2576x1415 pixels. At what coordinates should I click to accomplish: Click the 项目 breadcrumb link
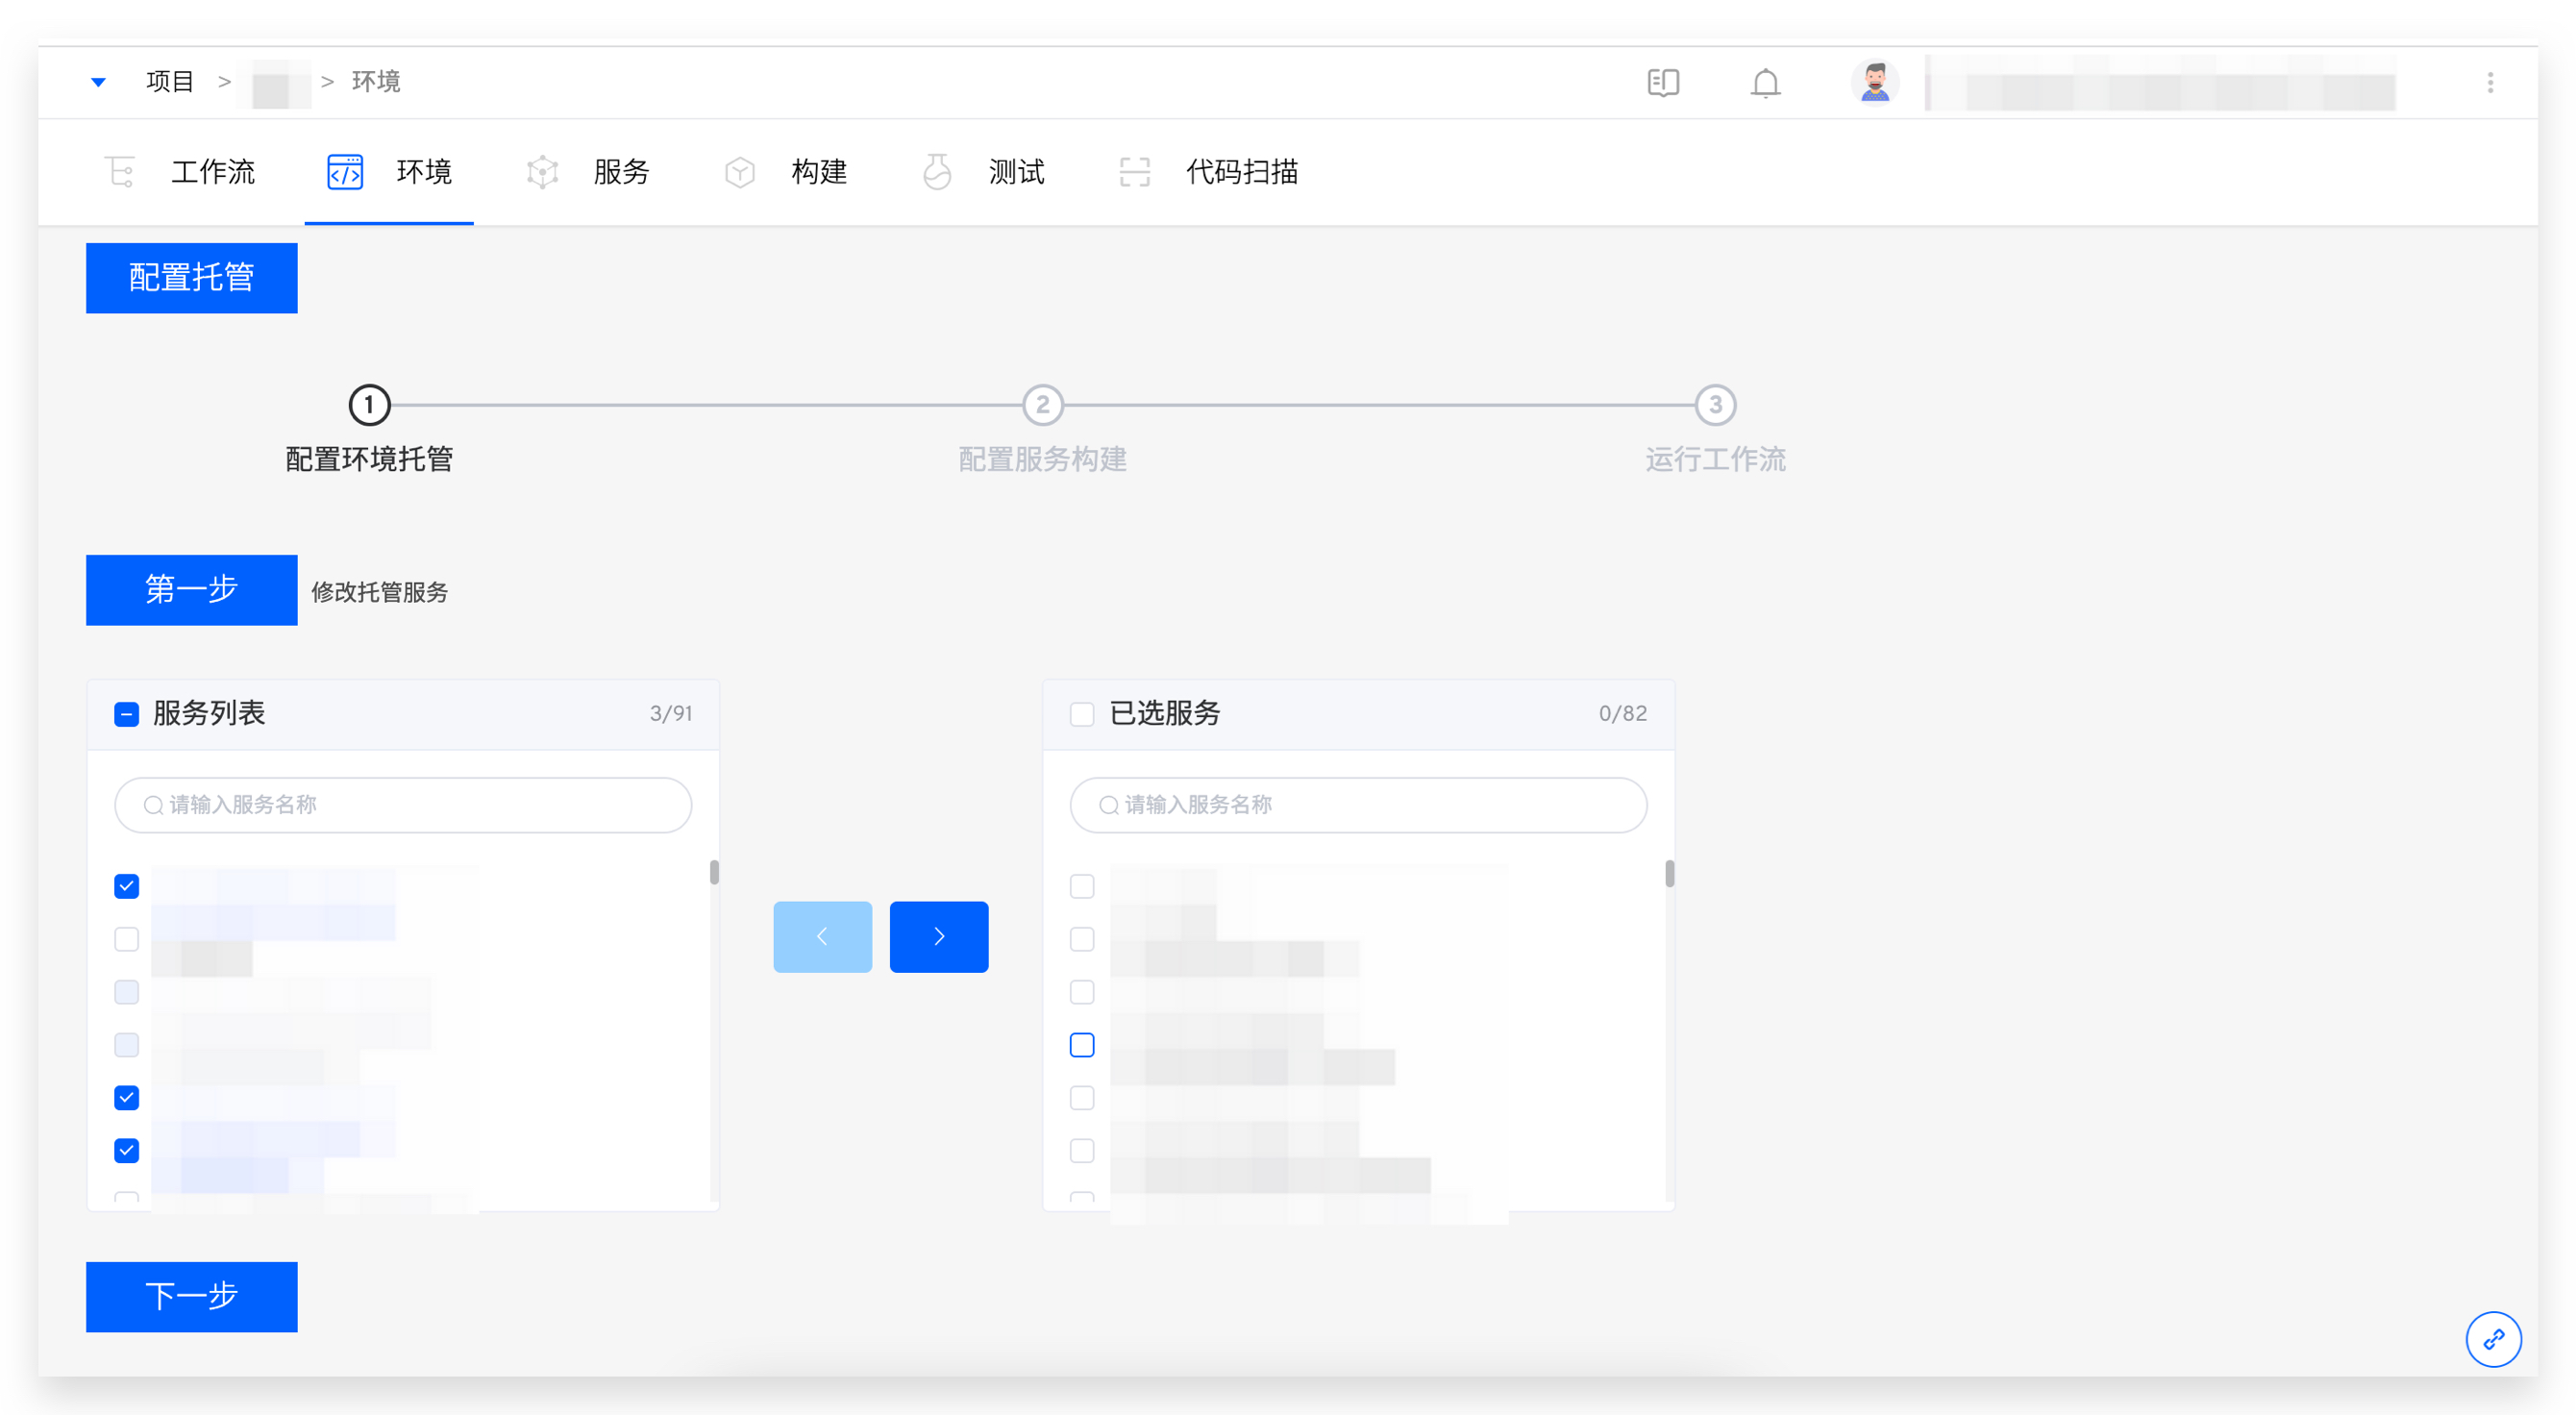coord(169,82)
